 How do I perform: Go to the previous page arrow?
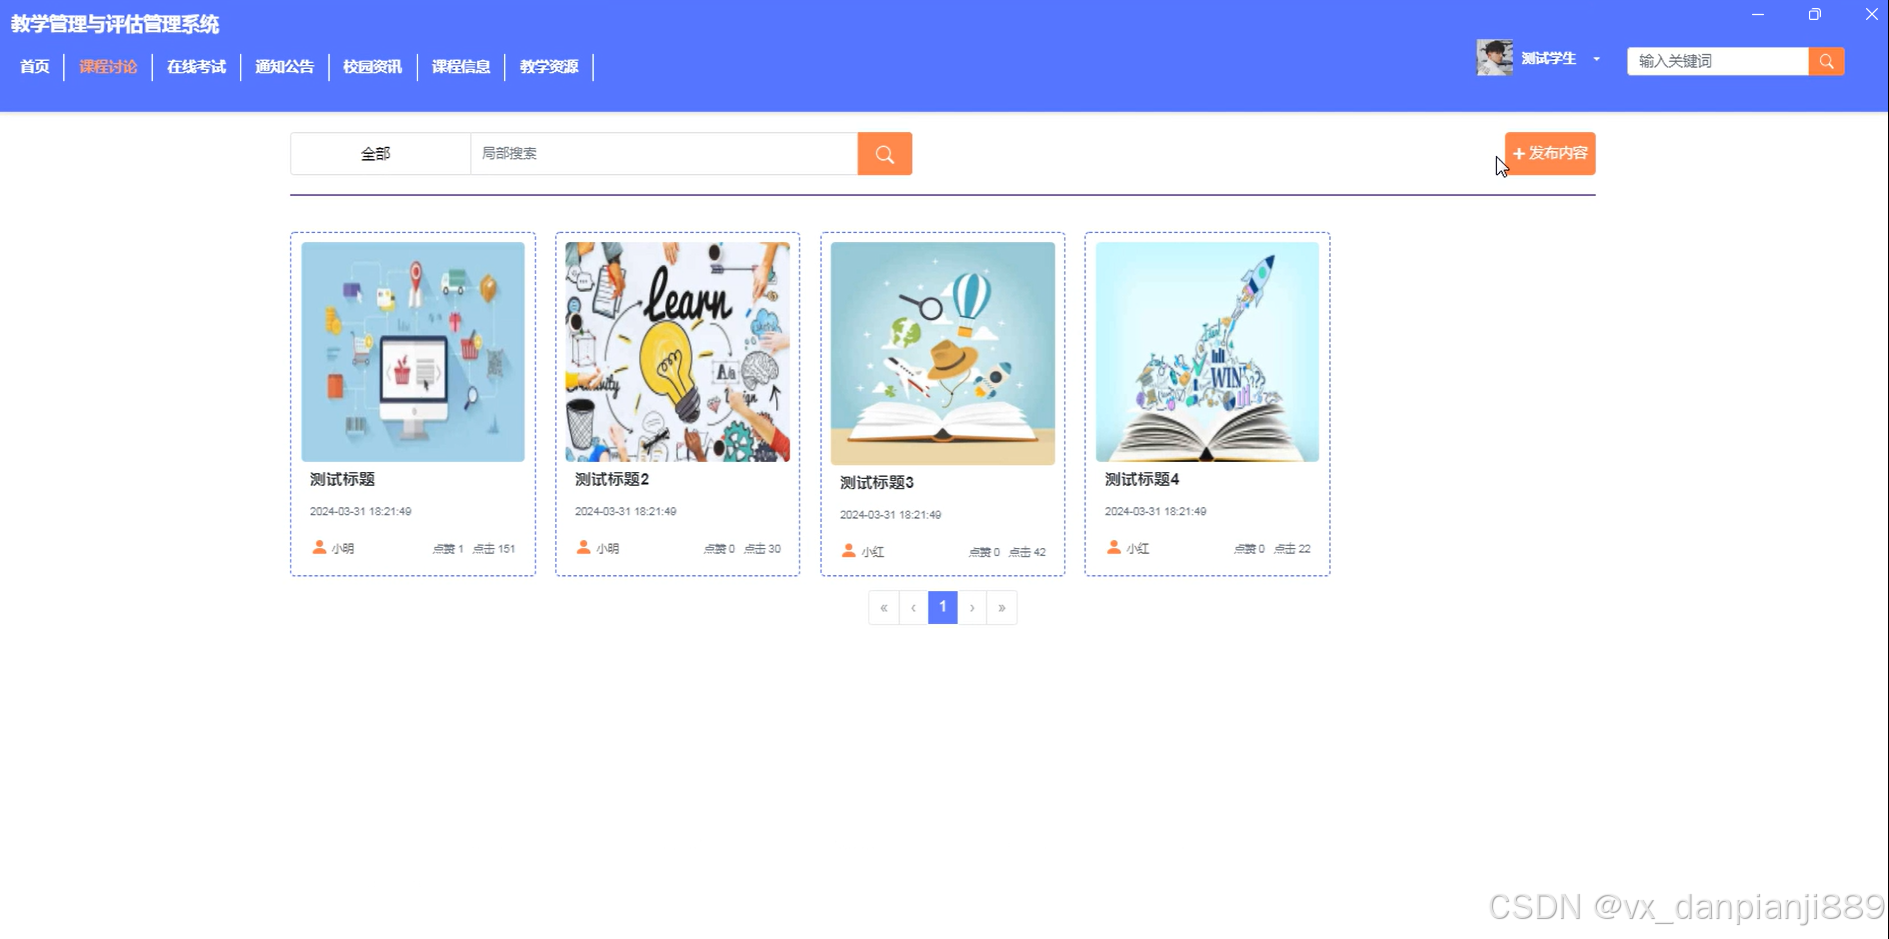click(913, 607)
